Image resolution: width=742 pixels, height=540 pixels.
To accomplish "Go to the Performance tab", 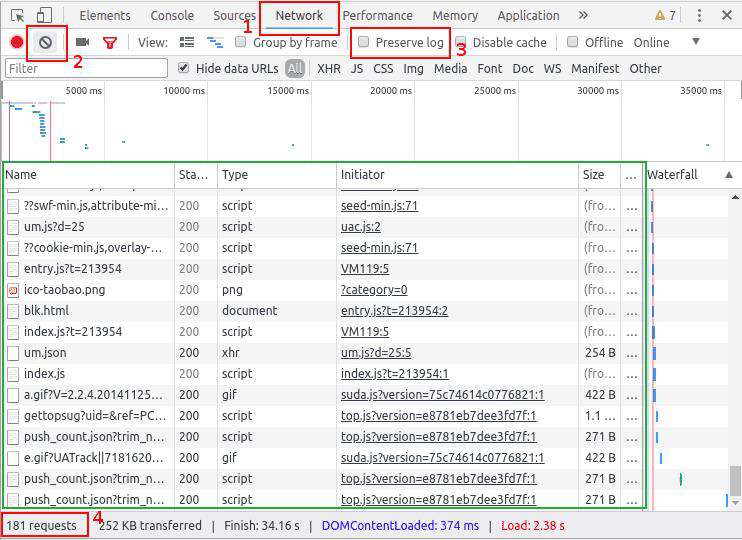I will pos(378,16).
